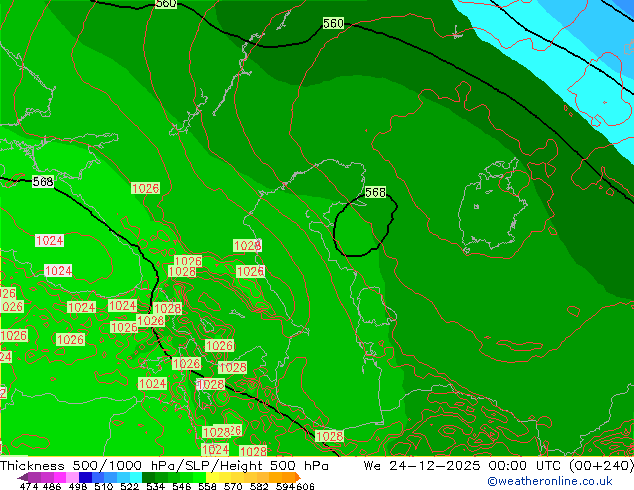Click the fully visible '560' height contour label
Screen dimensions: 634x490
tap(333, 23)
